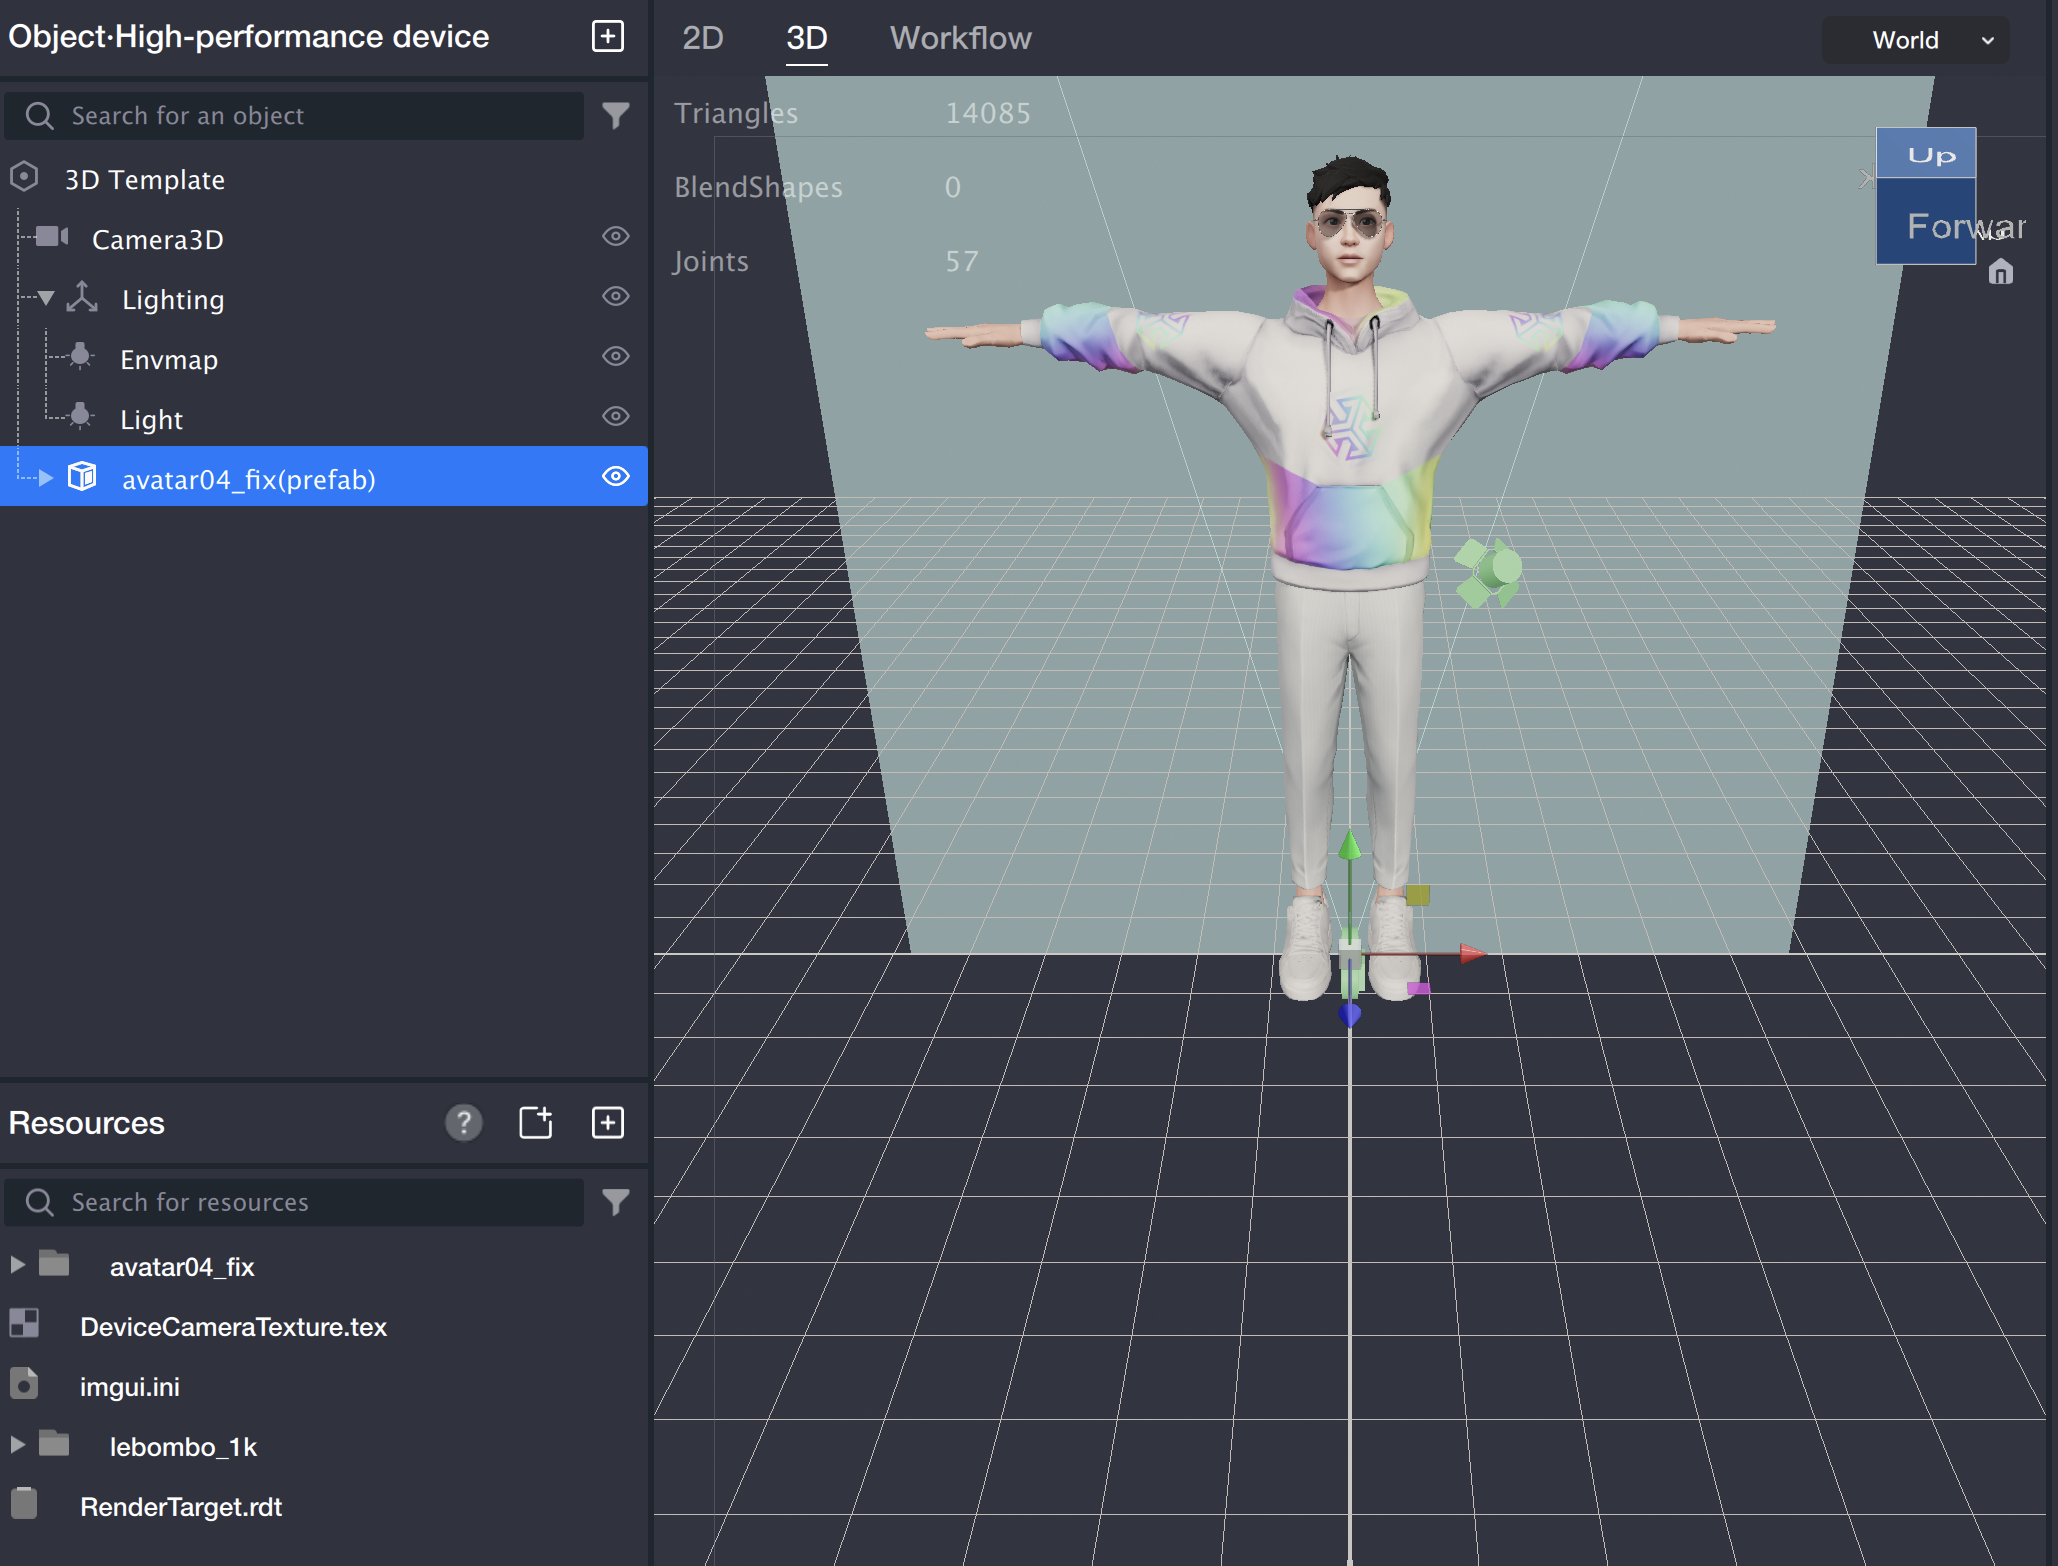Click the Up face of orientation cube
Viewport: 2058px width, 1566px height.
tap(1926, 154)
